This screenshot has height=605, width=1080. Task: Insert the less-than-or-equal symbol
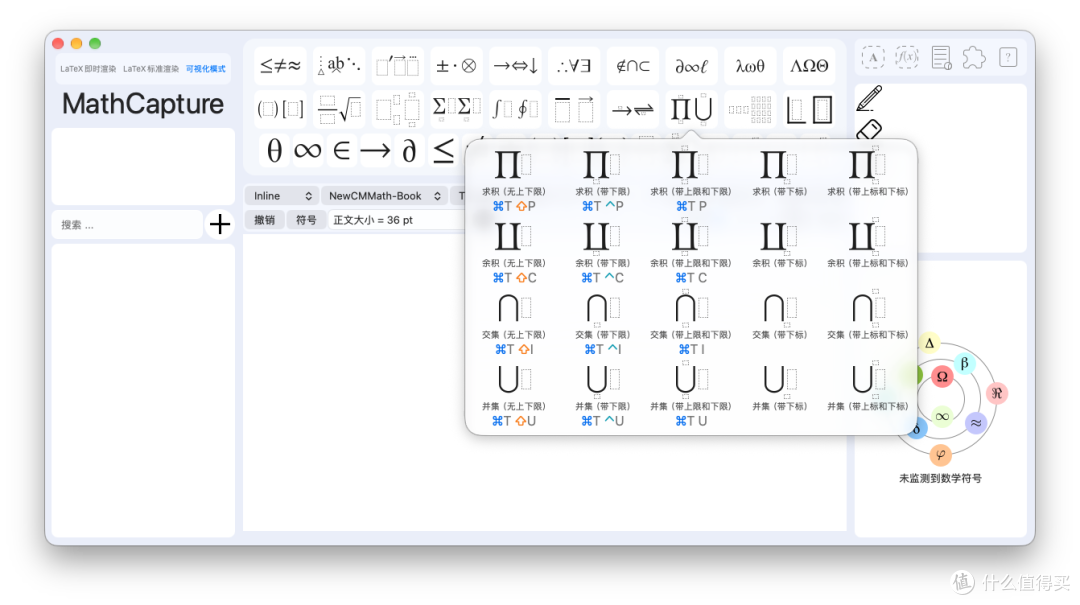444,150
